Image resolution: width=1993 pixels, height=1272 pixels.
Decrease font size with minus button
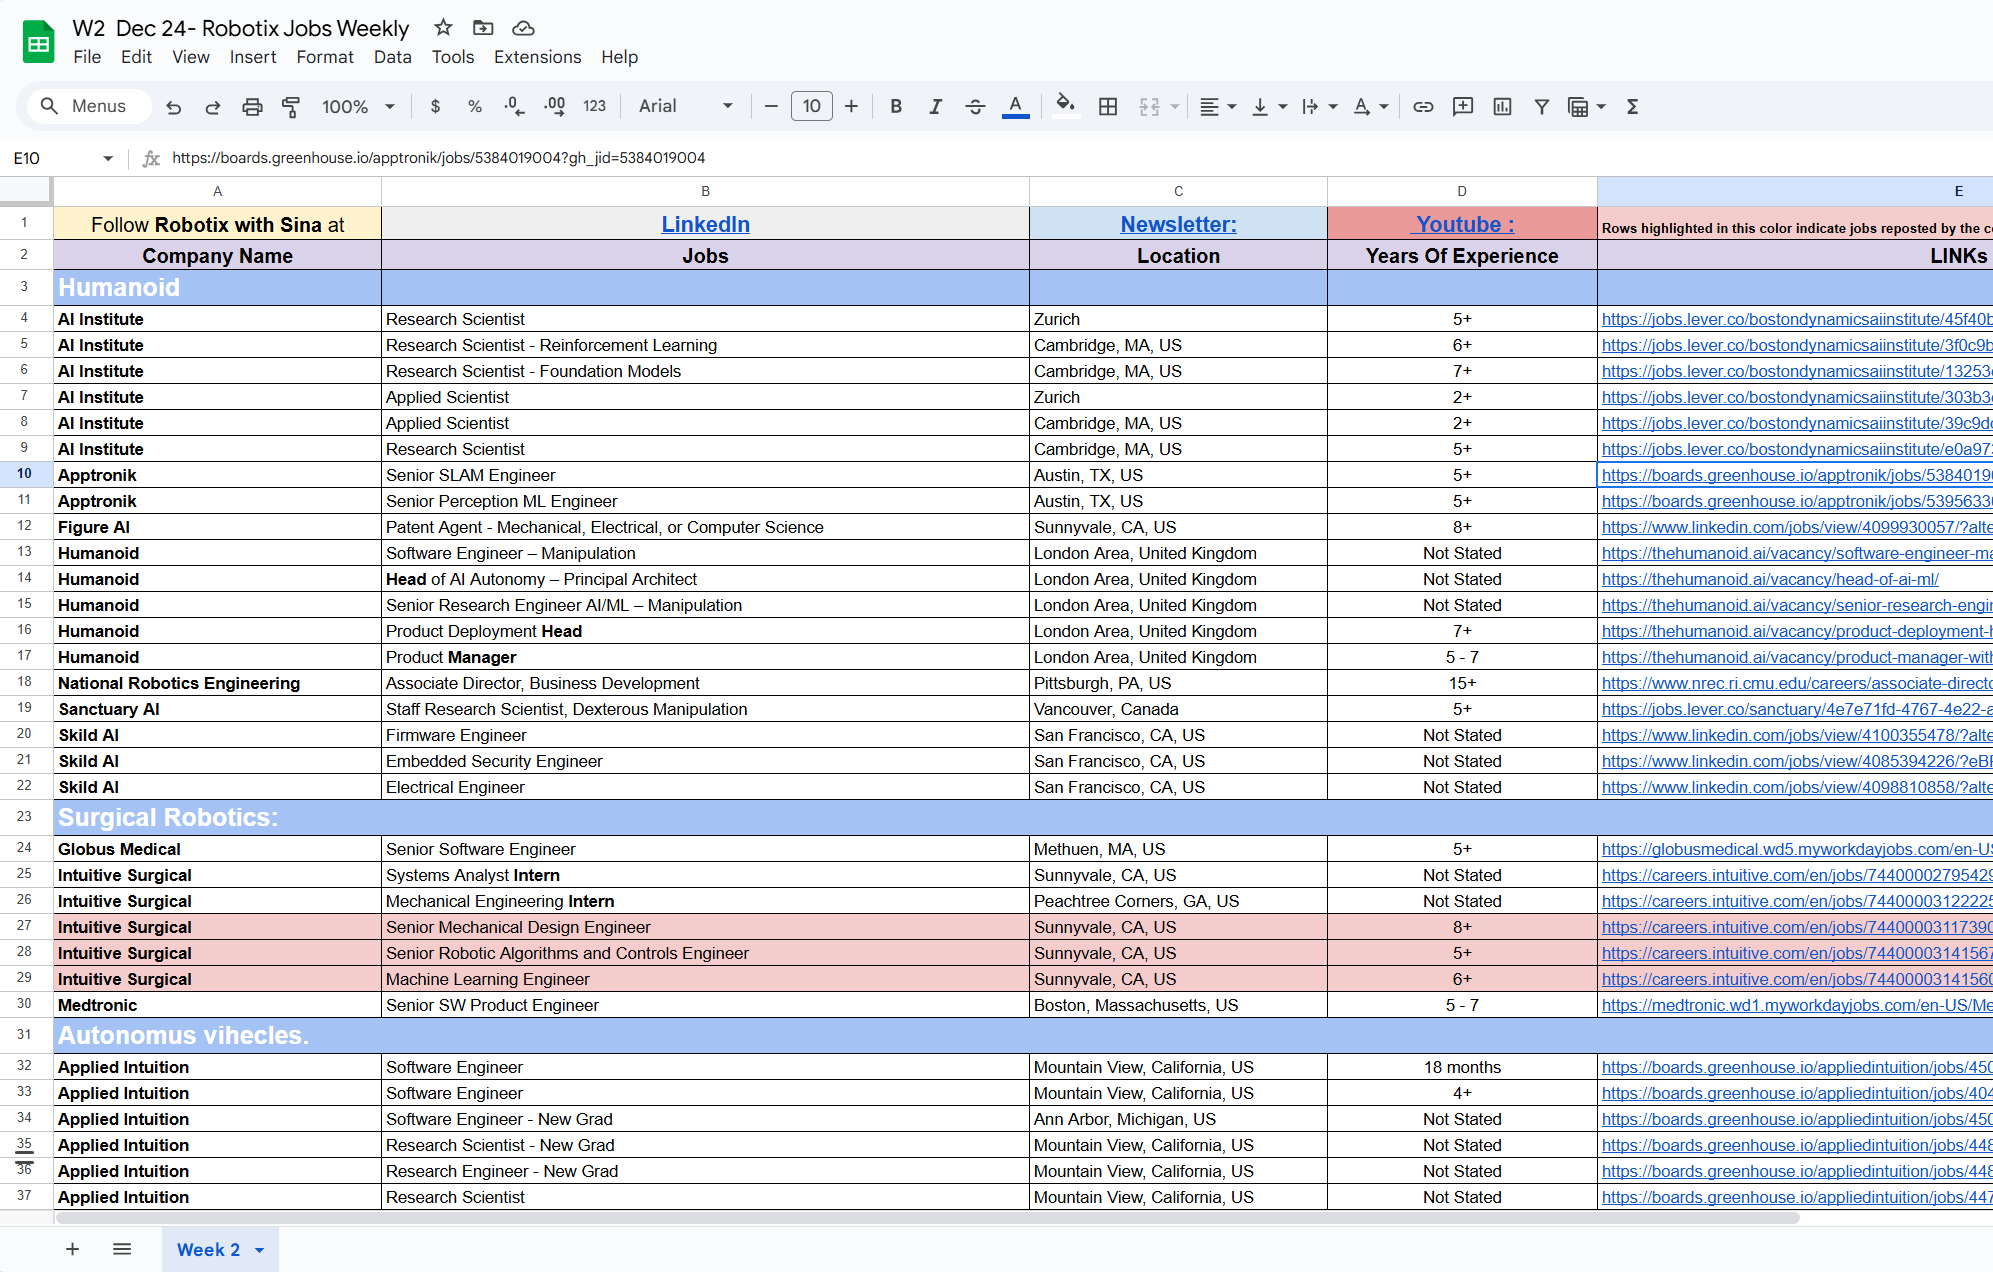[x=771, y=106]
